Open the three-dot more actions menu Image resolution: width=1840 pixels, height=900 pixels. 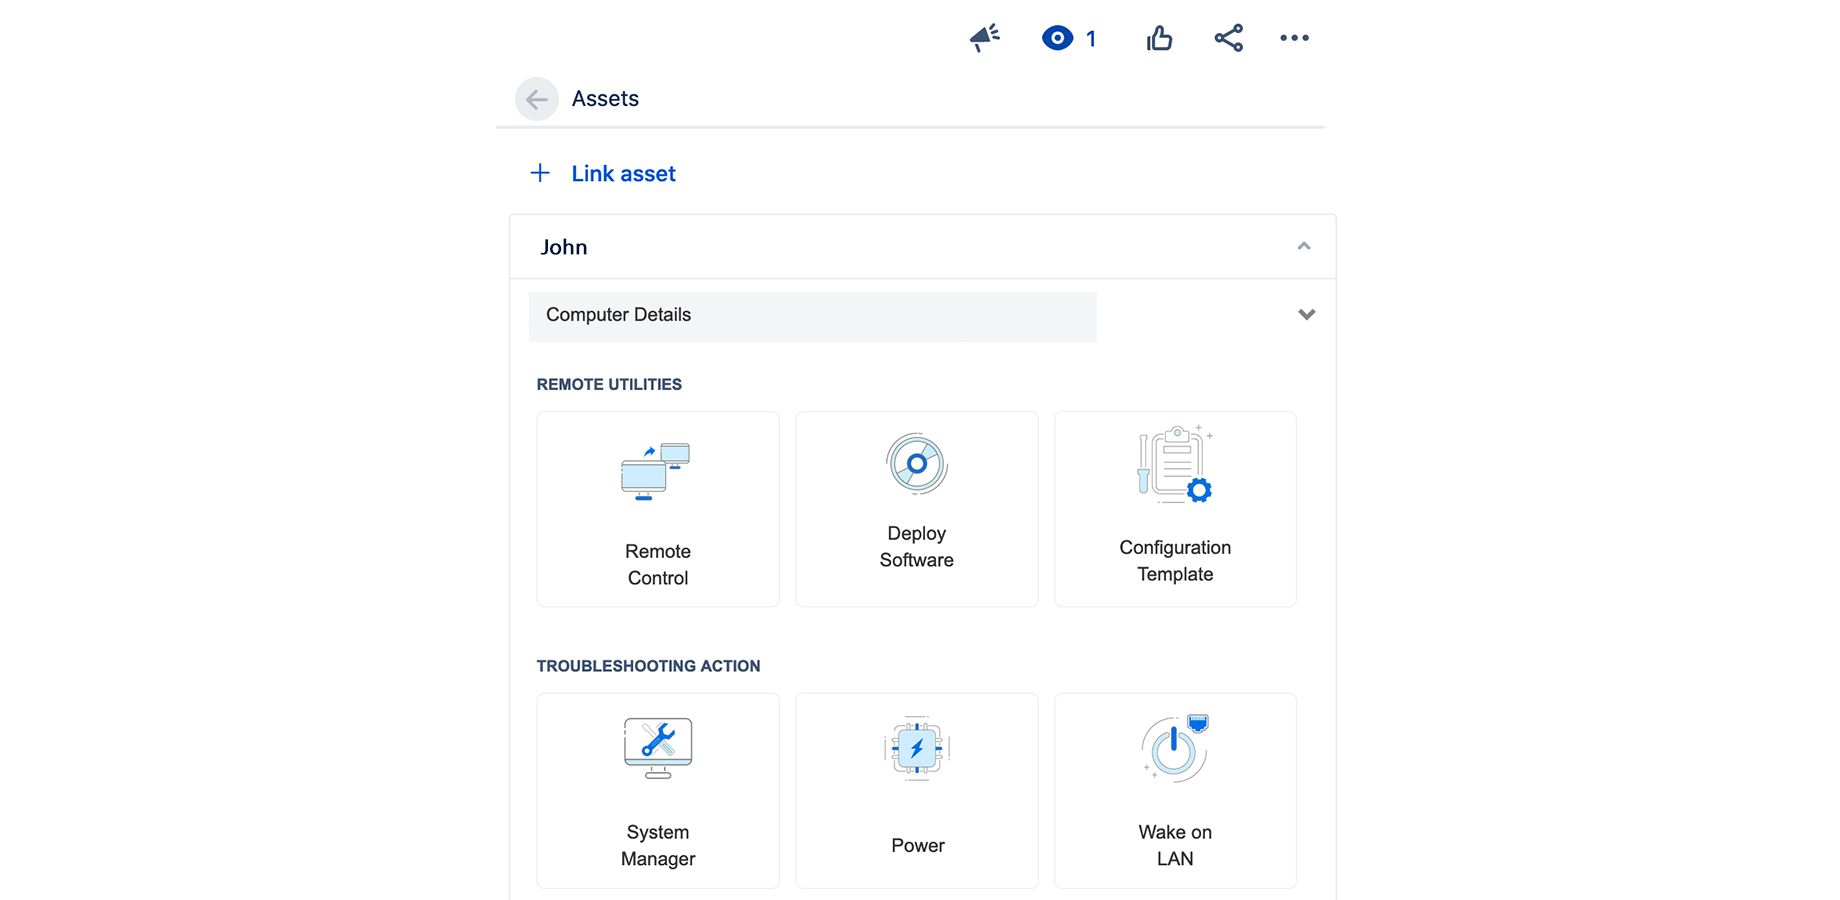pyautogui.click(x=1294, y=38)
